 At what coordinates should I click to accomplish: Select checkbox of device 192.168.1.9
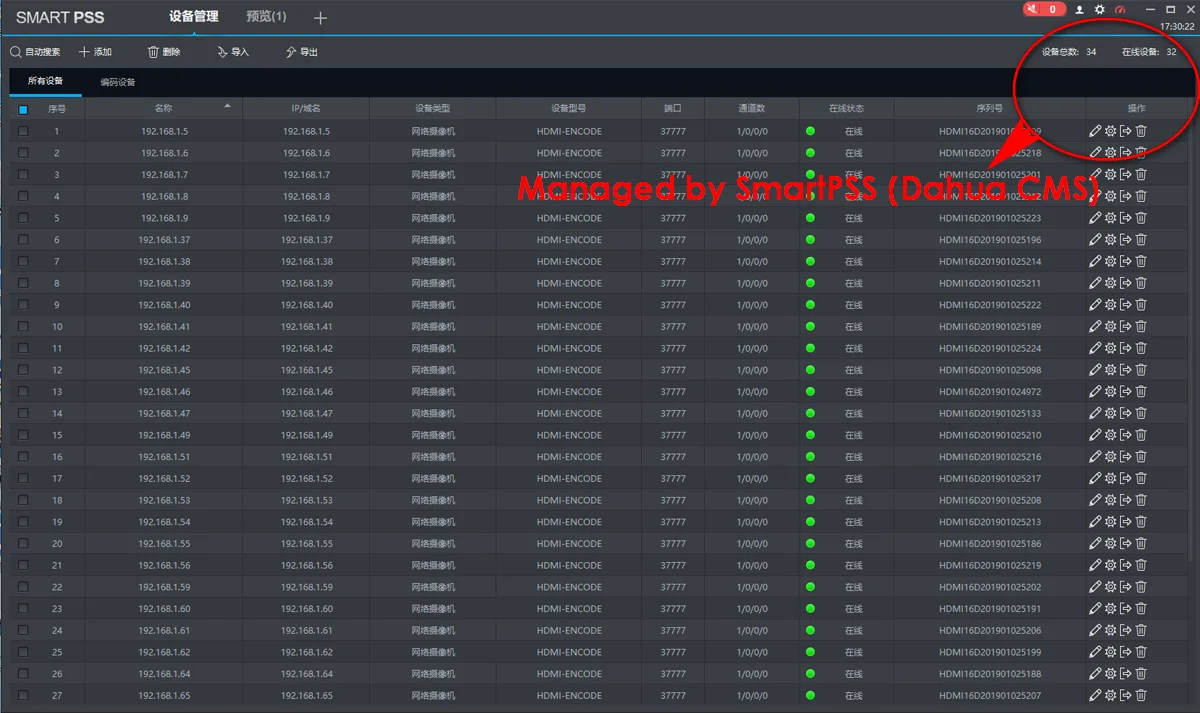[x=23, y=218]
